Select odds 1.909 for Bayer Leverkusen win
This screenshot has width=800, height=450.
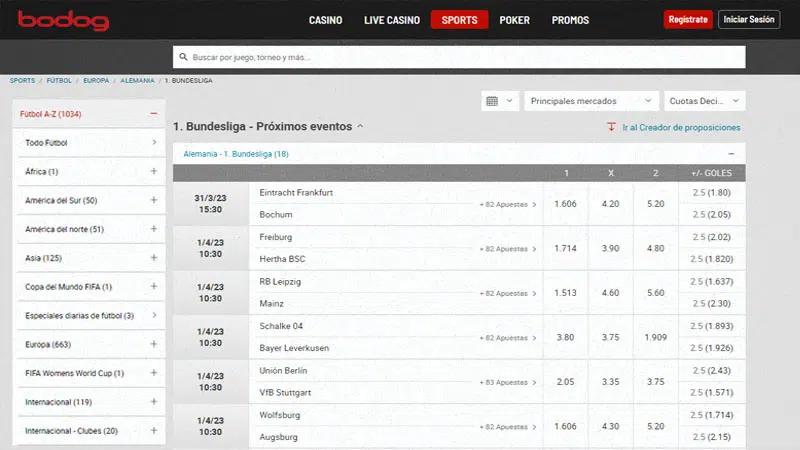tap(655, 338)
